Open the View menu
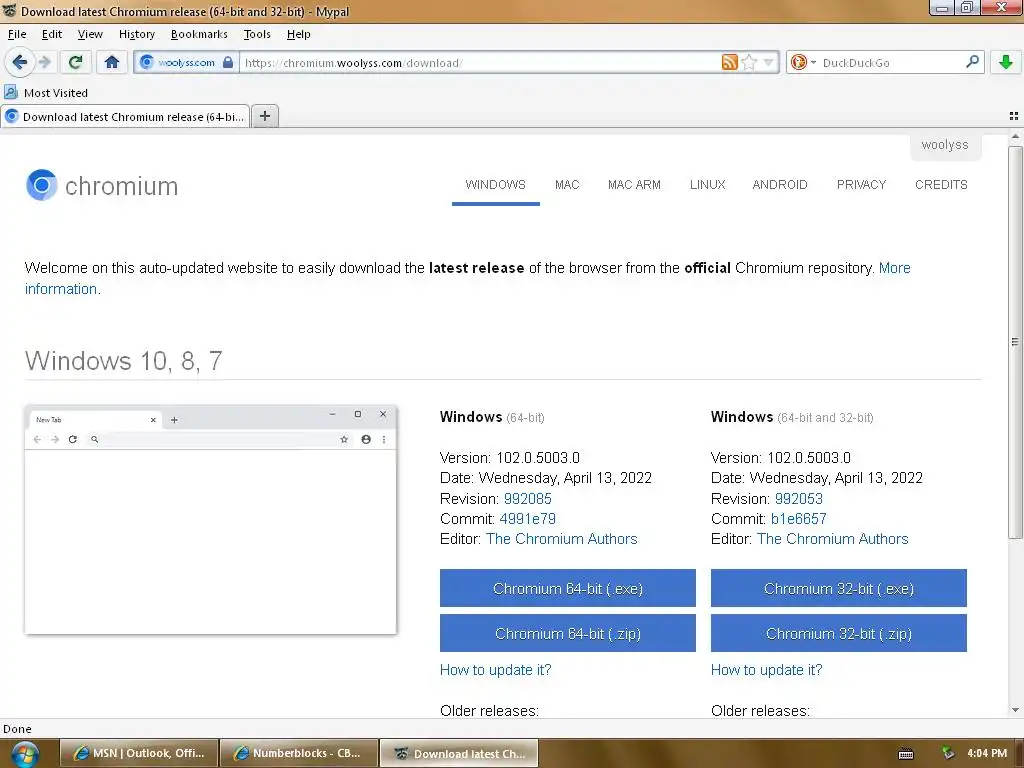Image resolution: width=1024 pixels, height=768 pixels. (90, 34)
